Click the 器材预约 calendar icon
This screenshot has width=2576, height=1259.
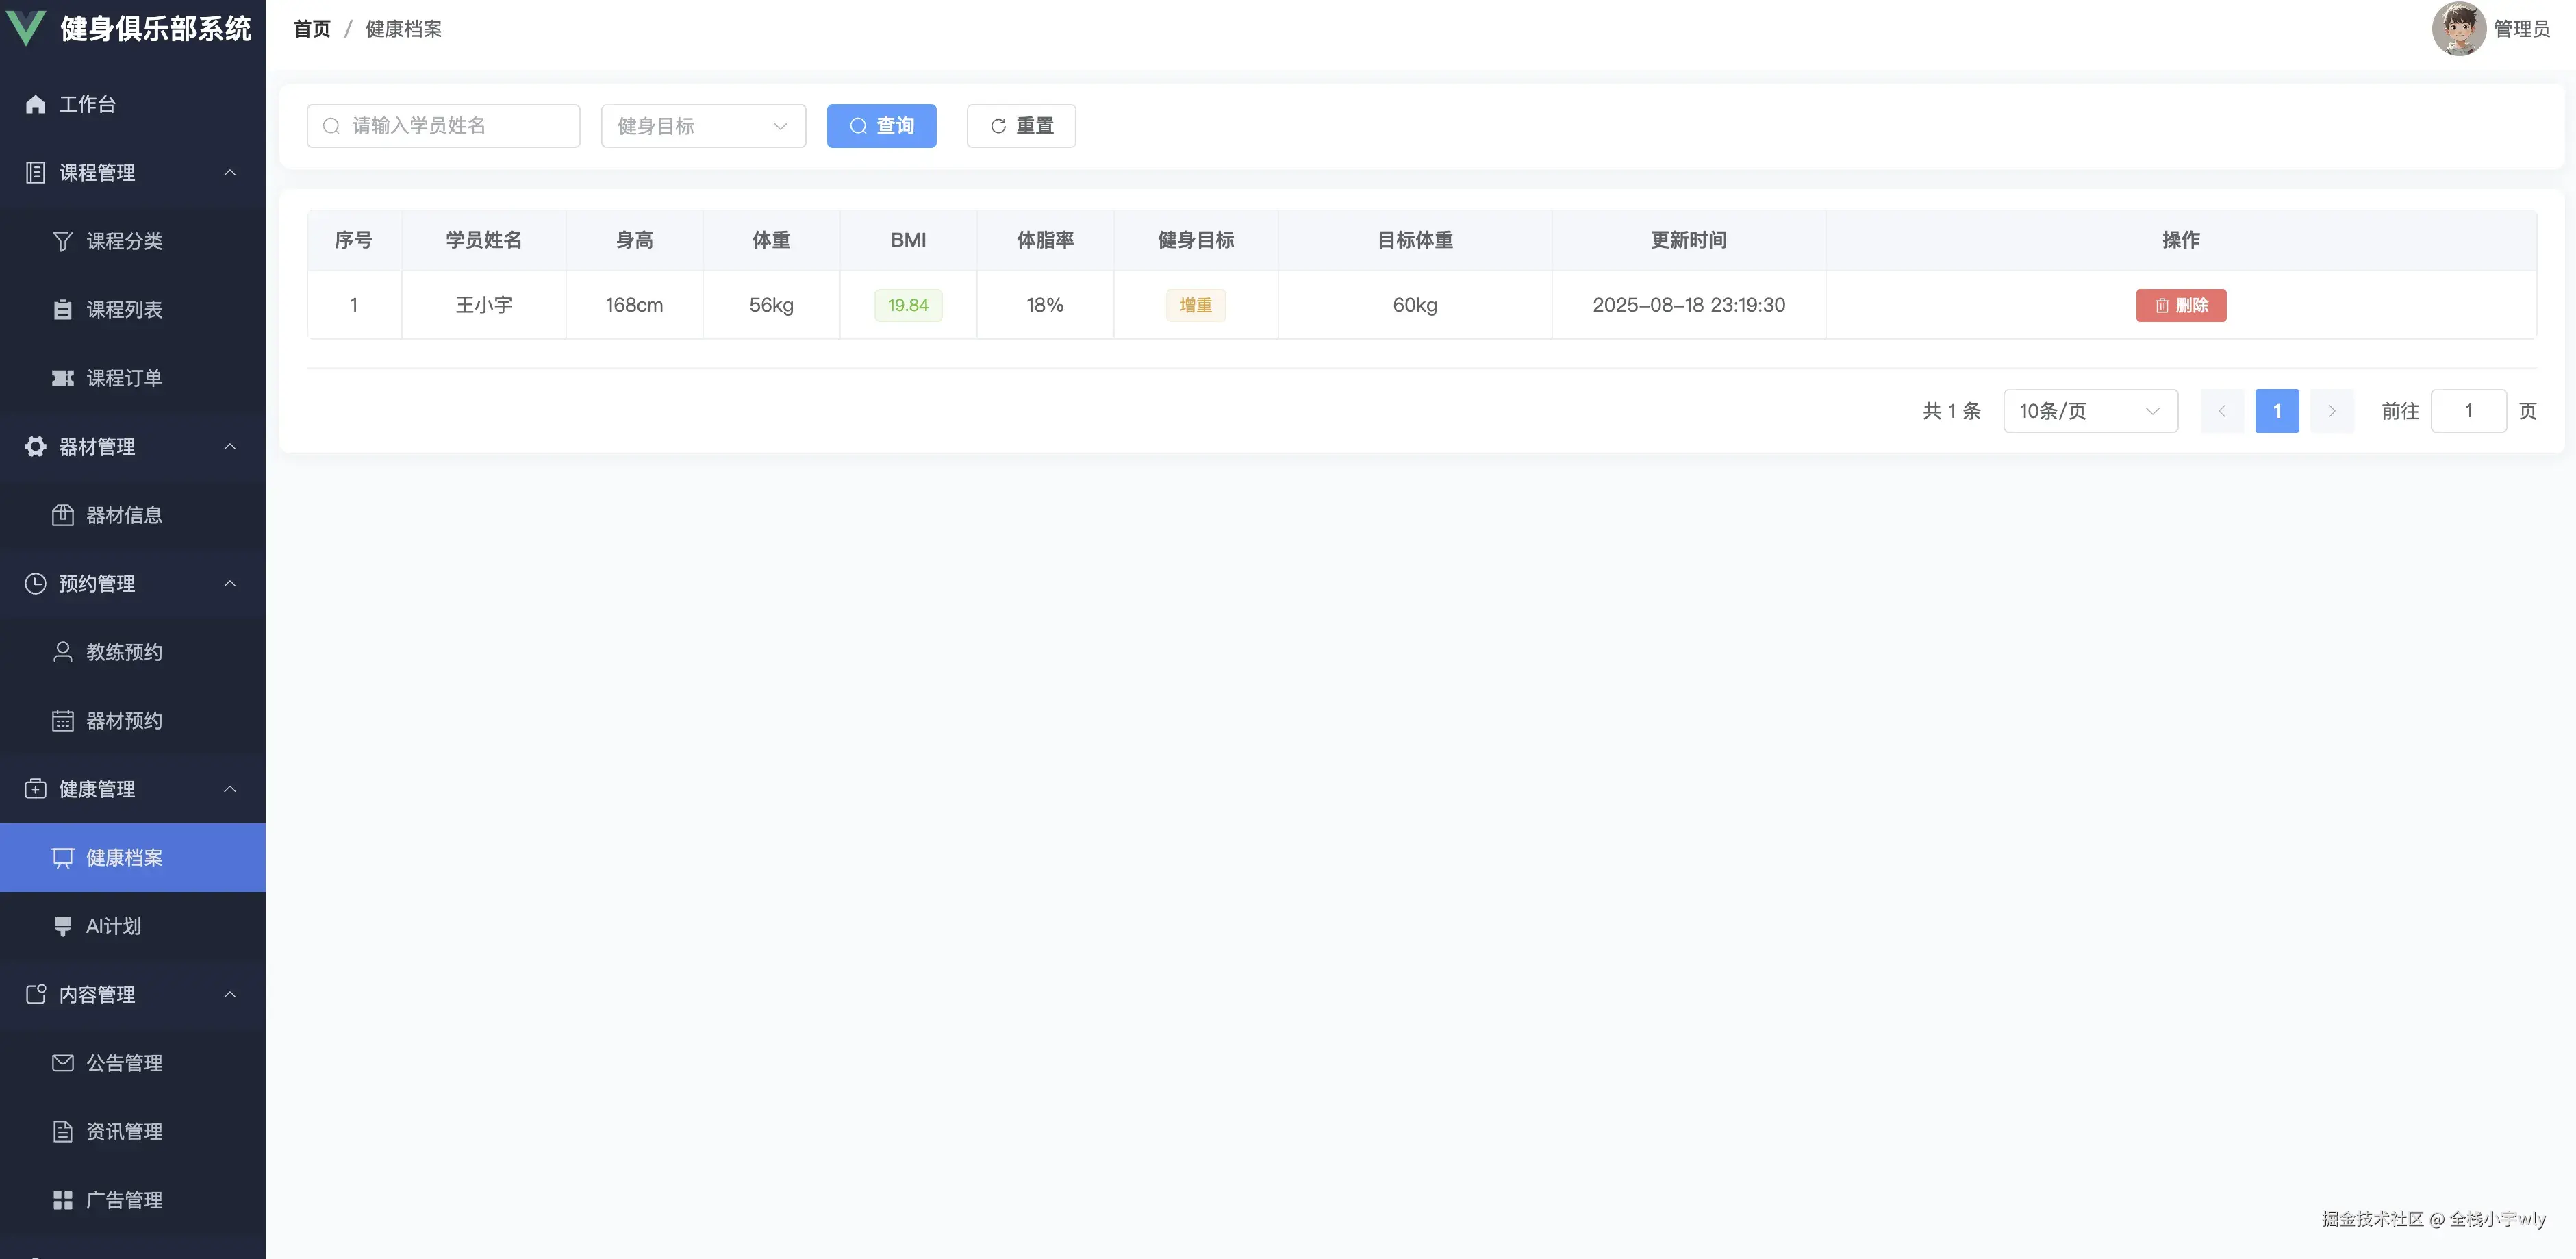(x=62, y=721)
